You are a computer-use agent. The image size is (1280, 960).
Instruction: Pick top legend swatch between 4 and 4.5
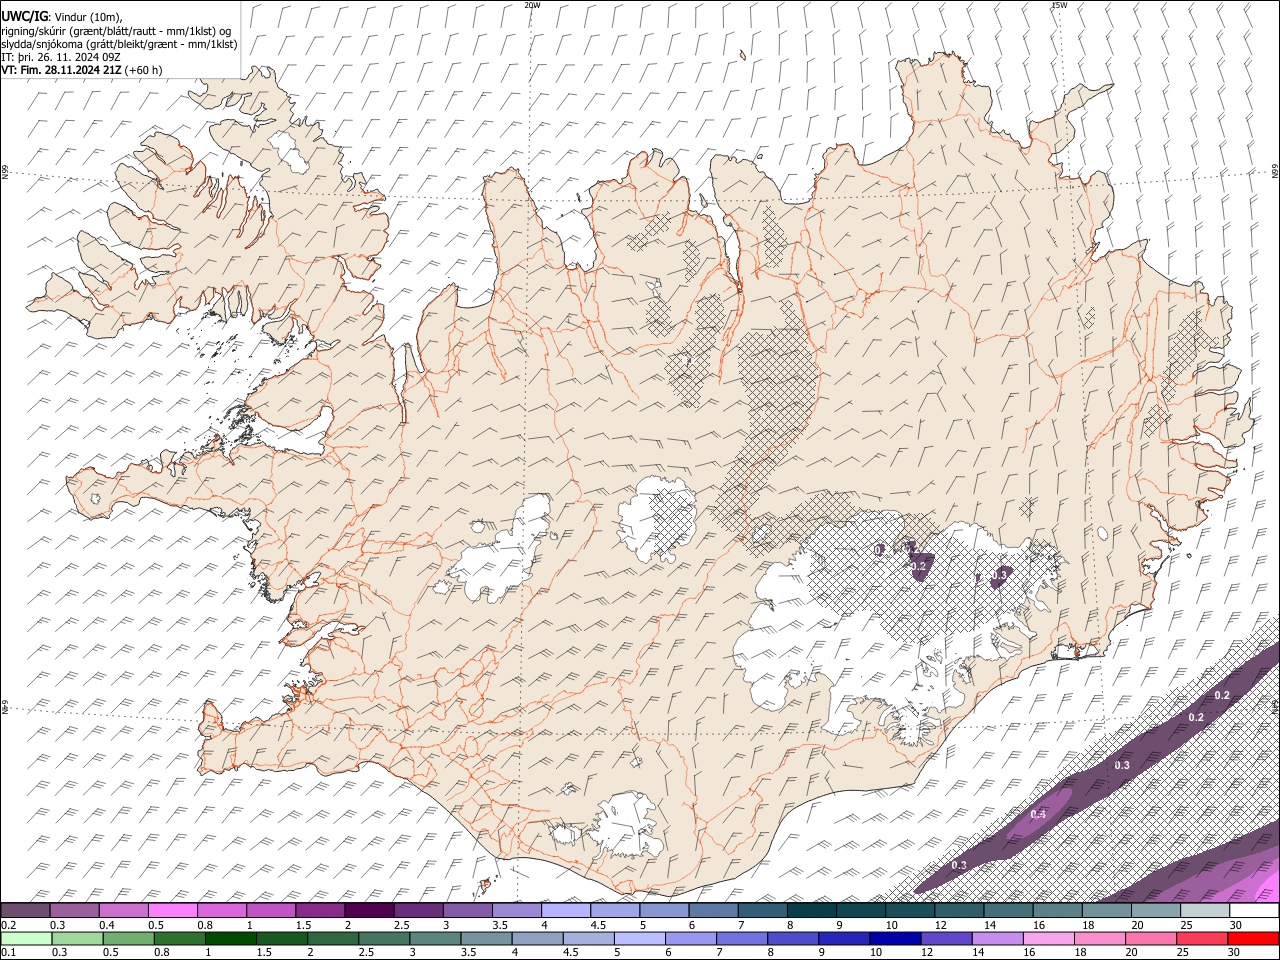566,911
